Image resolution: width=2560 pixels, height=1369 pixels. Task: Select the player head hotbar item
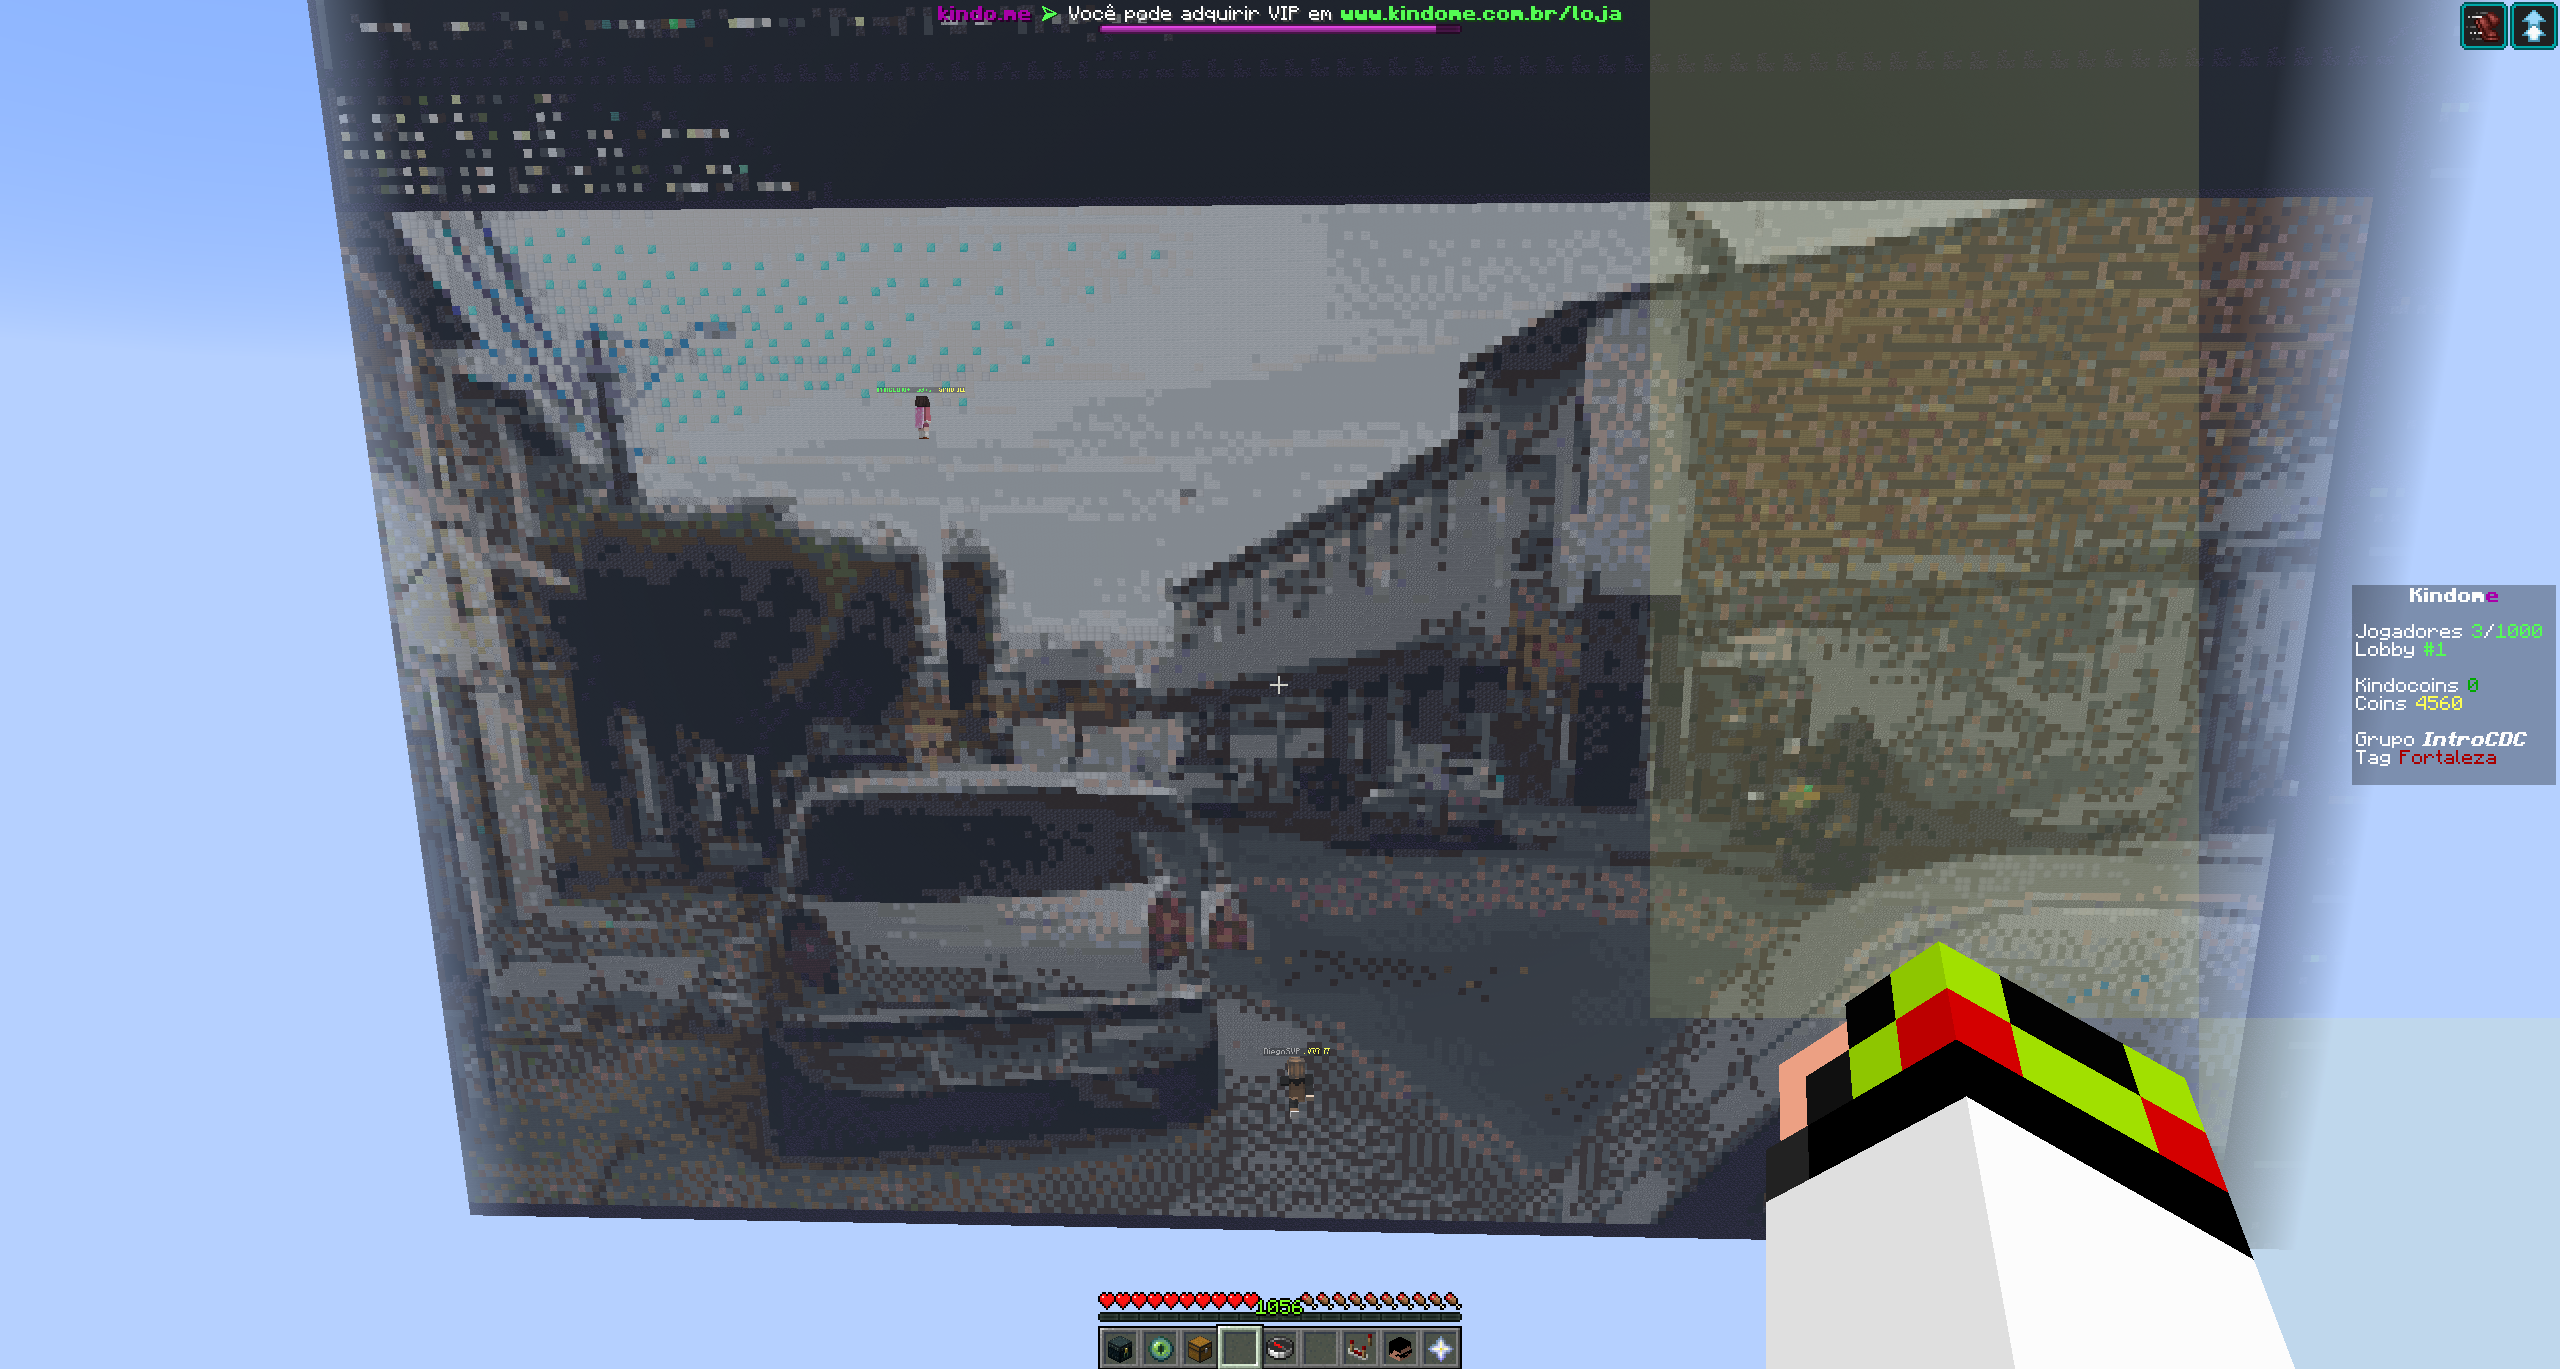[x=1400, y=1349]
